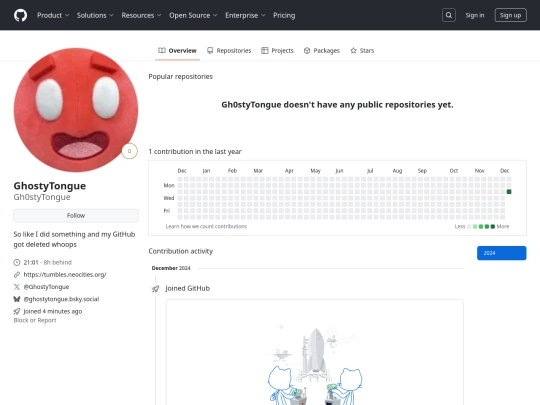The height and width of the screenshot is (405, 540).
Task: Click the dark green contribution square in December
Action: click(509, 192)
